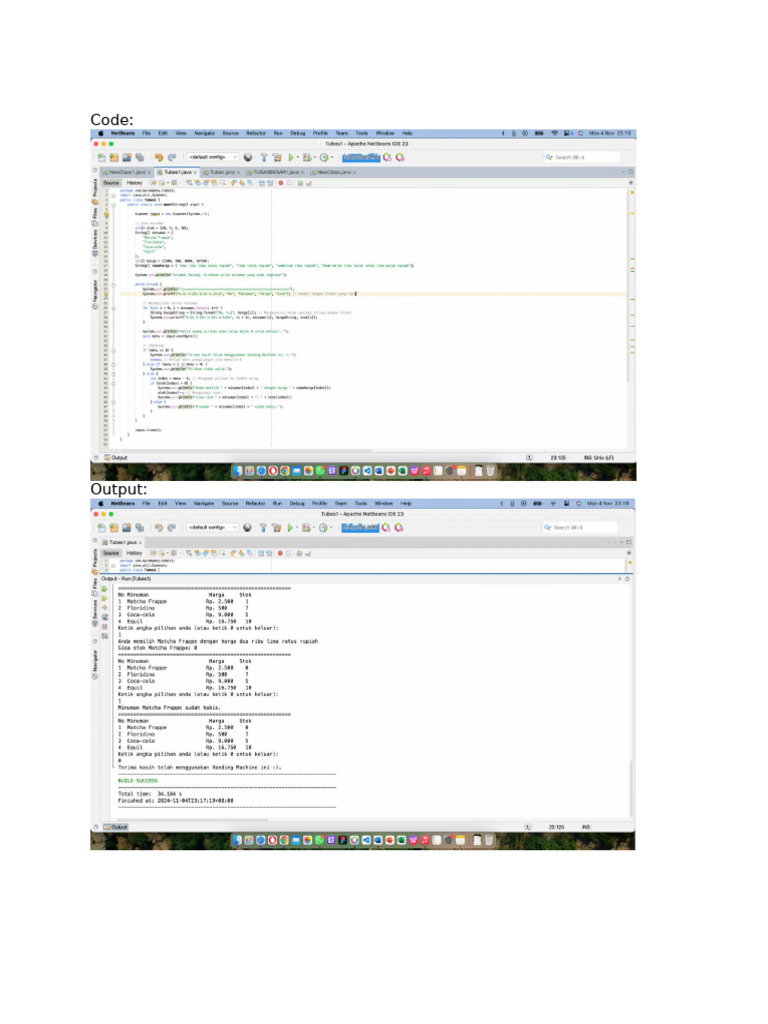
Task: Click the Save All icon in Output screenshot toolbar
Action: click(x=139, y=528)
